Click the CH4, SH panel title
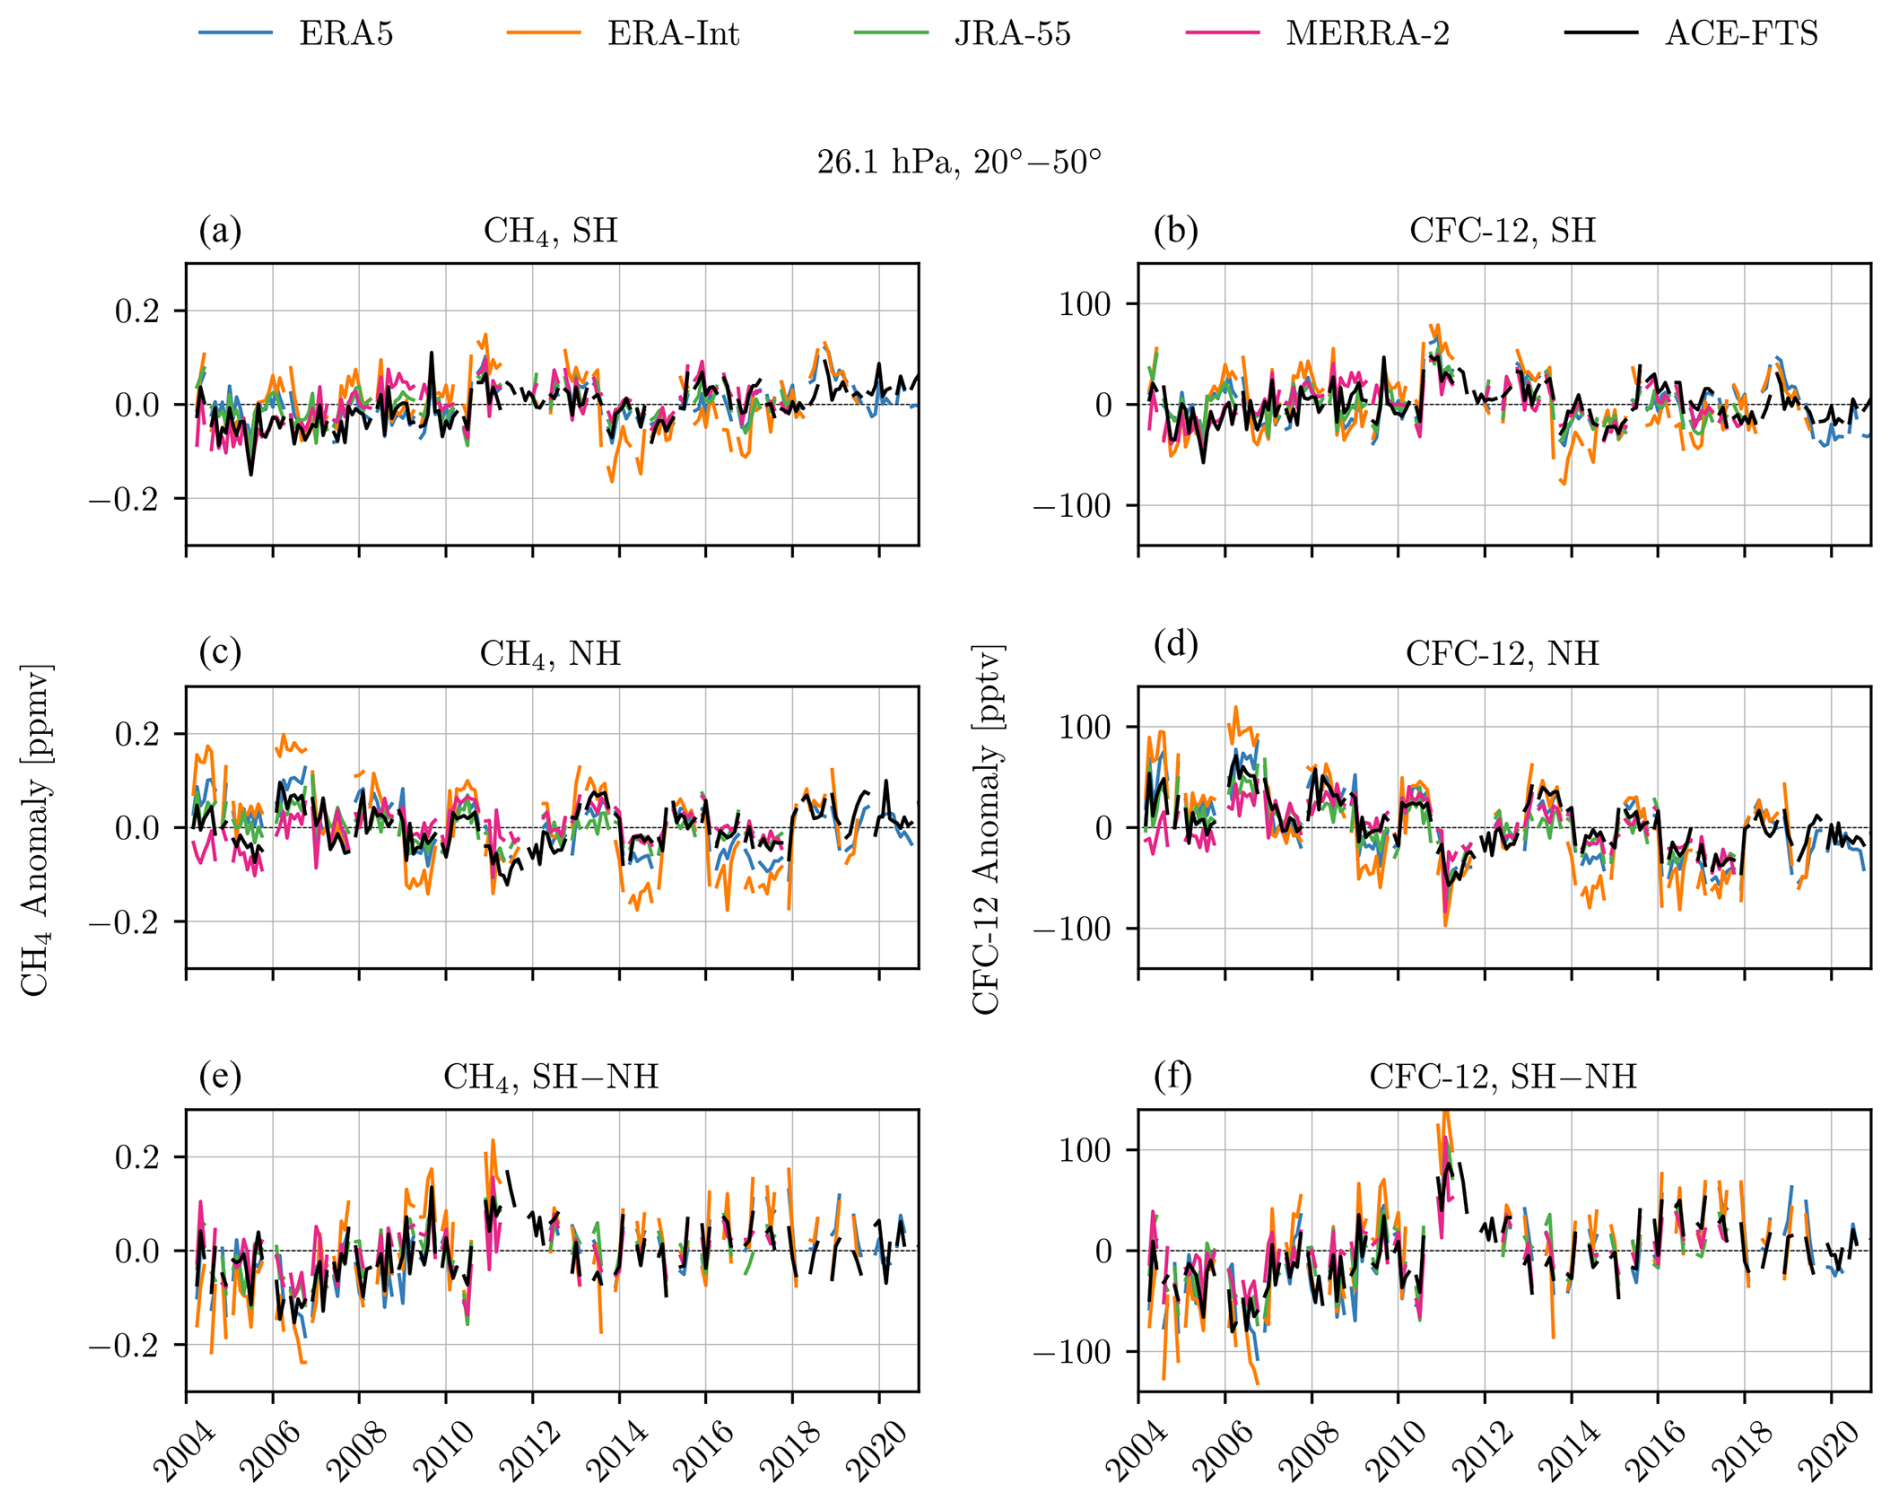1892x1502 pixels. click(551, 231)
